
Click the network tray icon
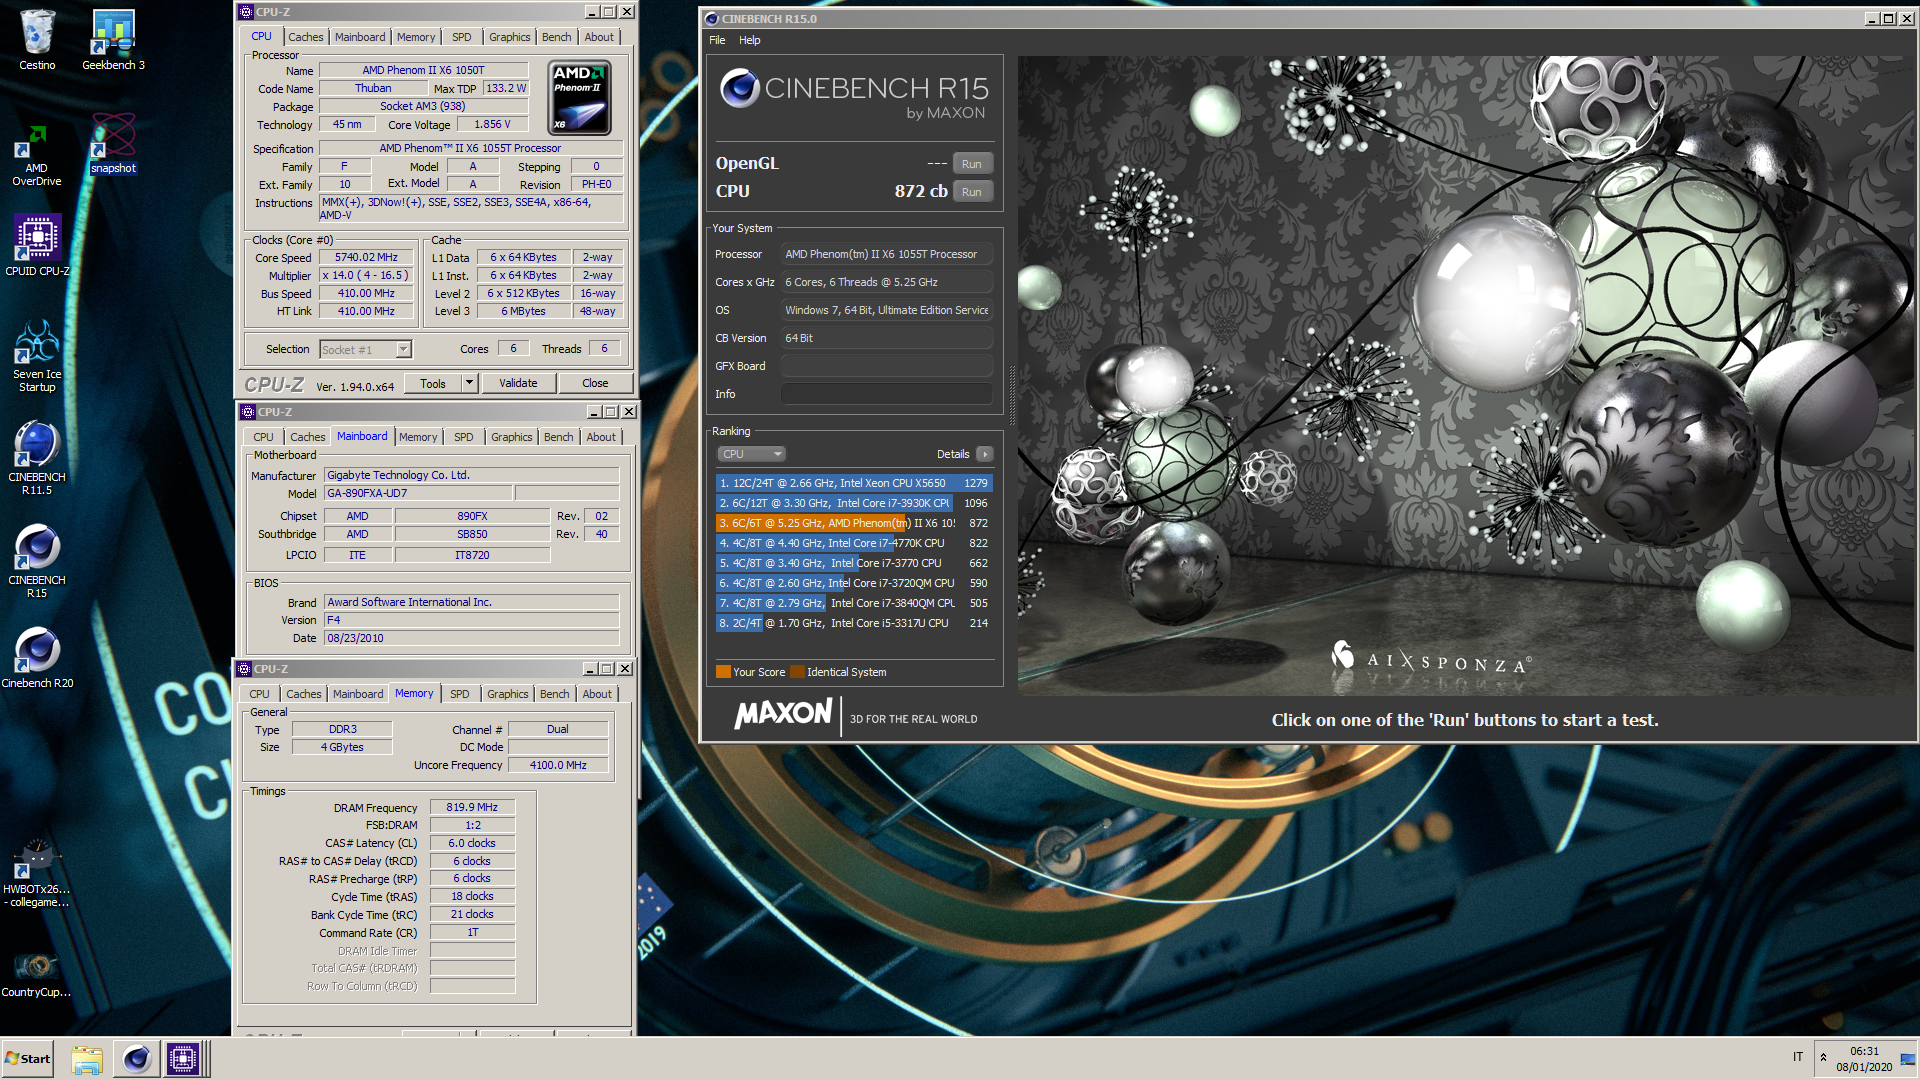tap(1908, 1058)
